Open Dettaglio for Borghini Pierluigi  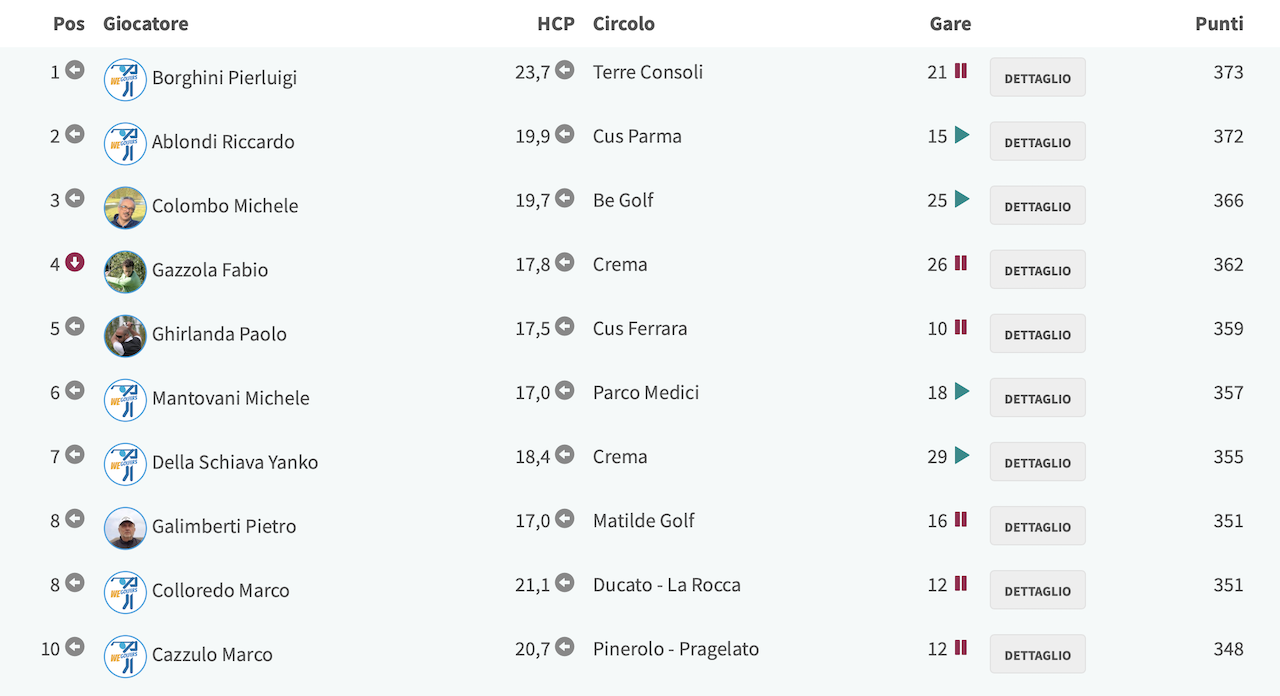click(x=1037, y=78)
